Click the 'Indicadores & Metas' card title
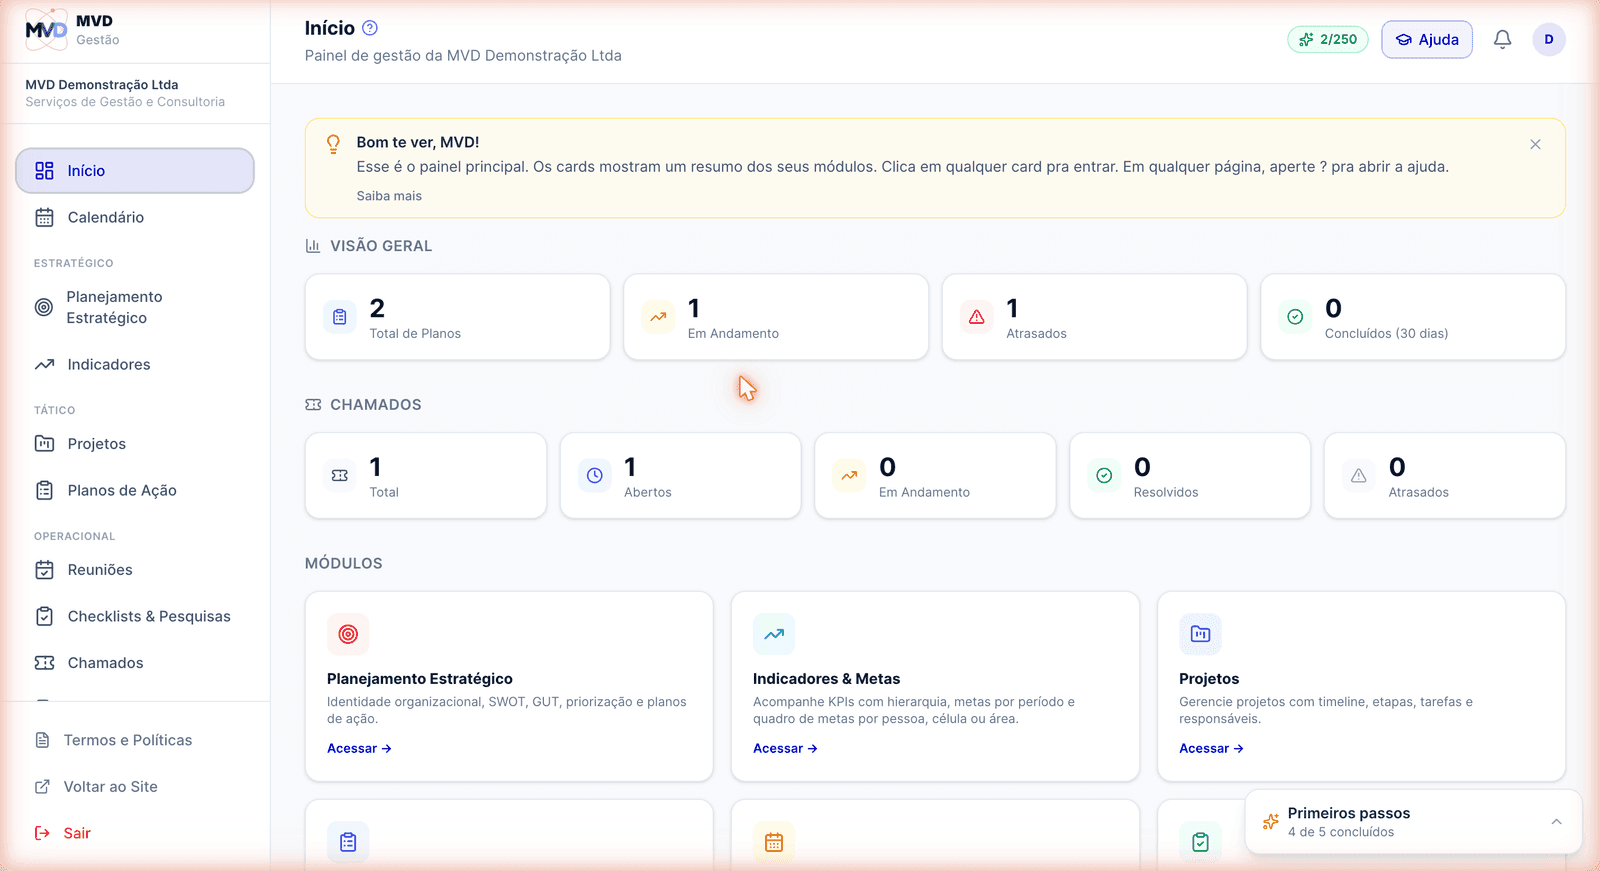The image size is (1600, 871). (x=826, y=679)
